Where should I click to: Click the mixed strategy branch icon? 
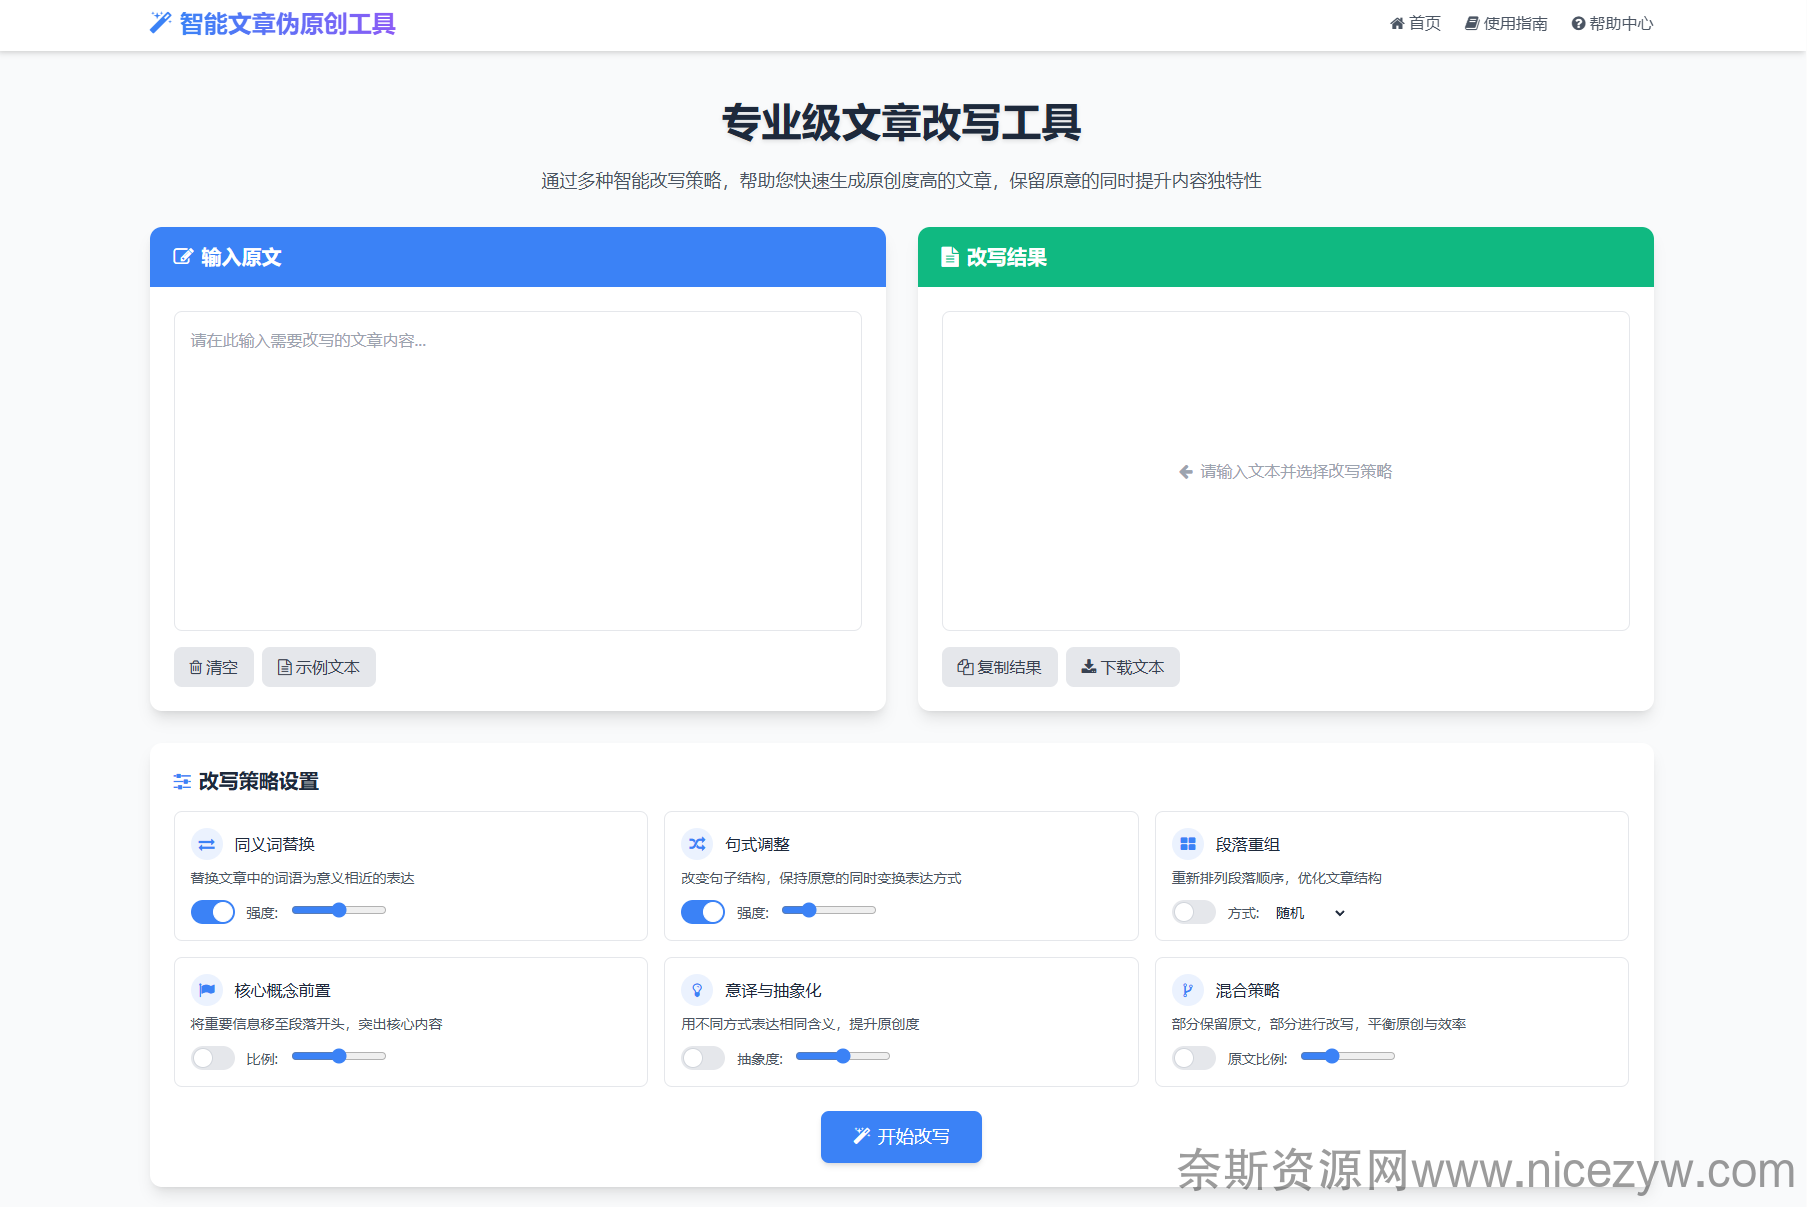1188,990
